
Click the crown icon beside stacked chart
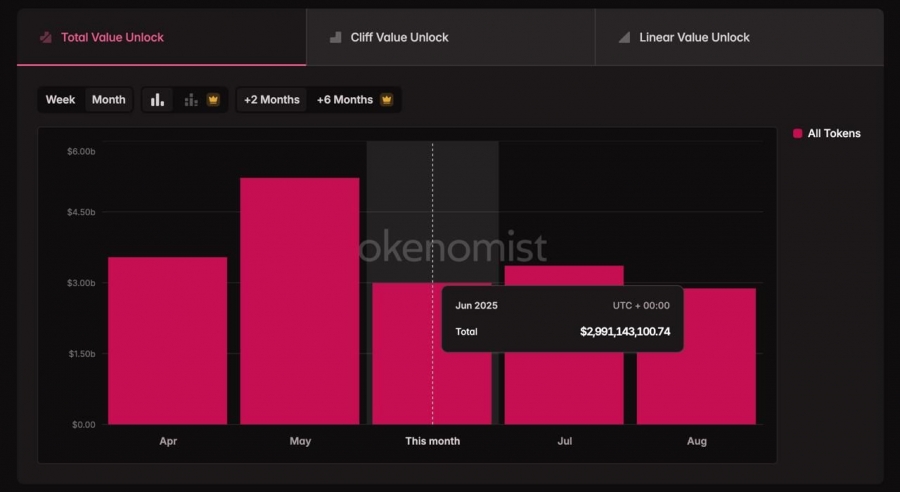pos(213,100)
